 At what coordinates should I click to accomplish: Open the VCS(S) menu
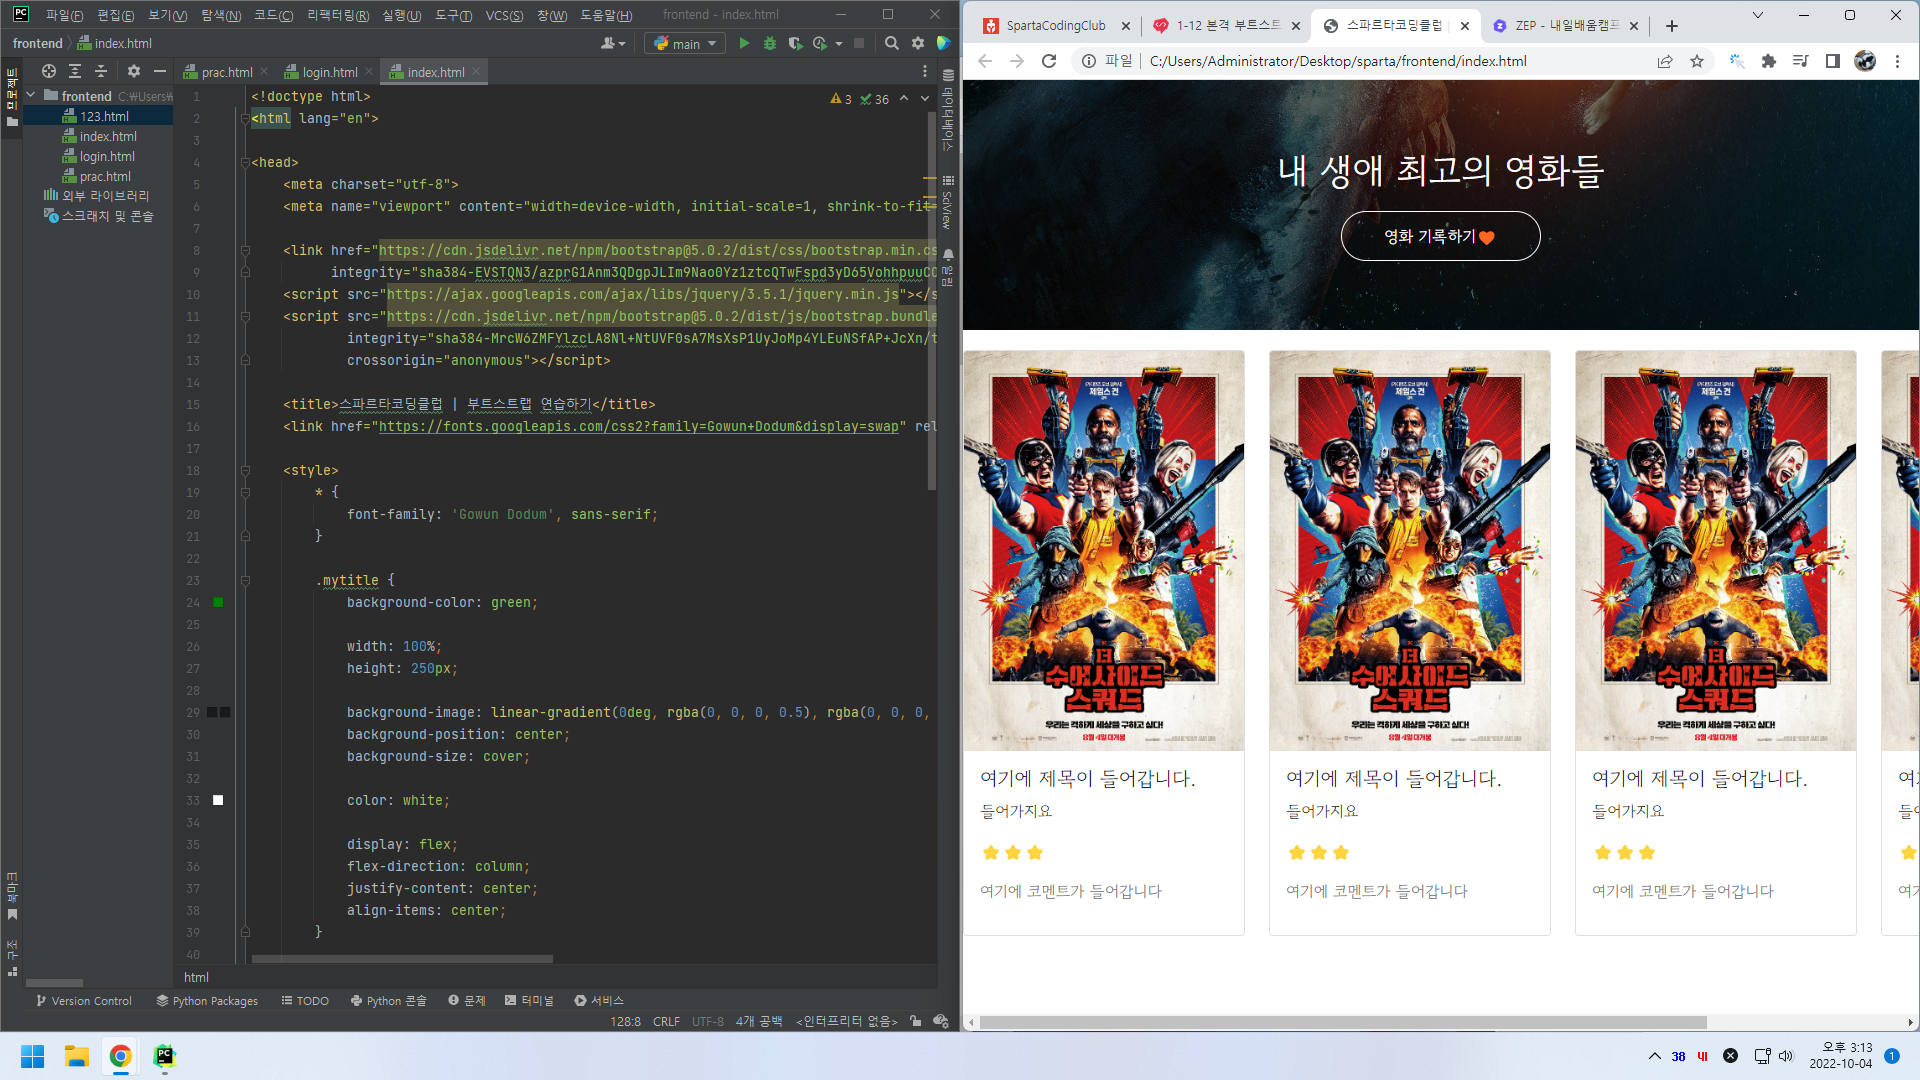(x=504, y=15)
